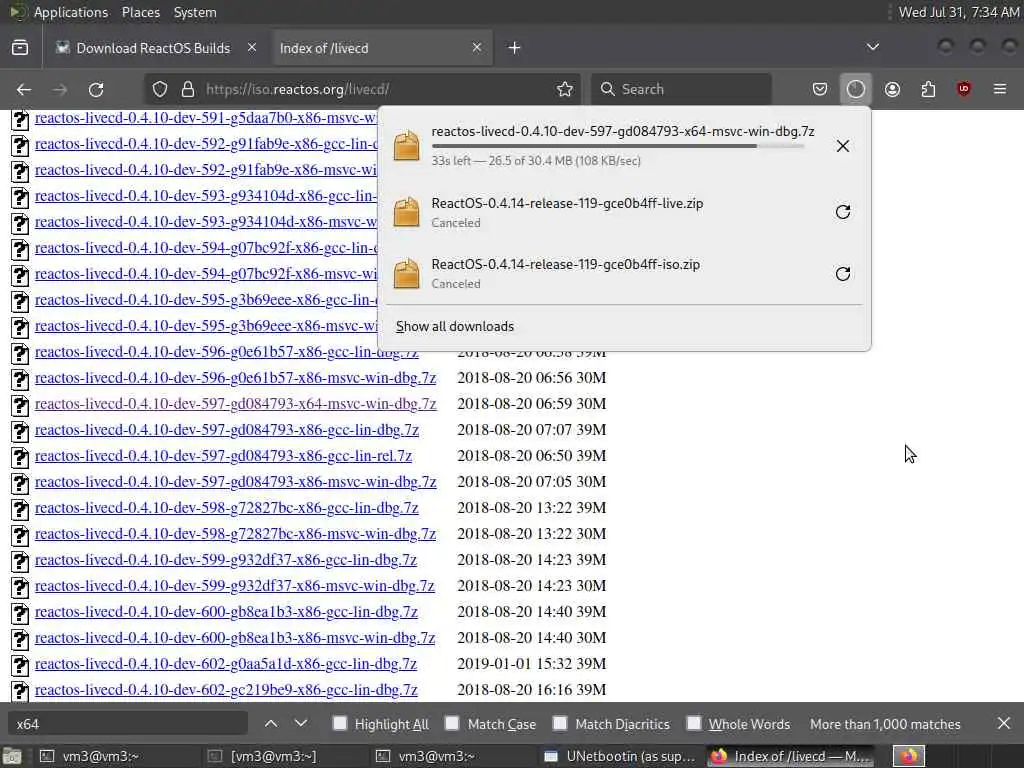Click show desktop icon in bottom panel

pyautogui.click(x=12, y=756)
